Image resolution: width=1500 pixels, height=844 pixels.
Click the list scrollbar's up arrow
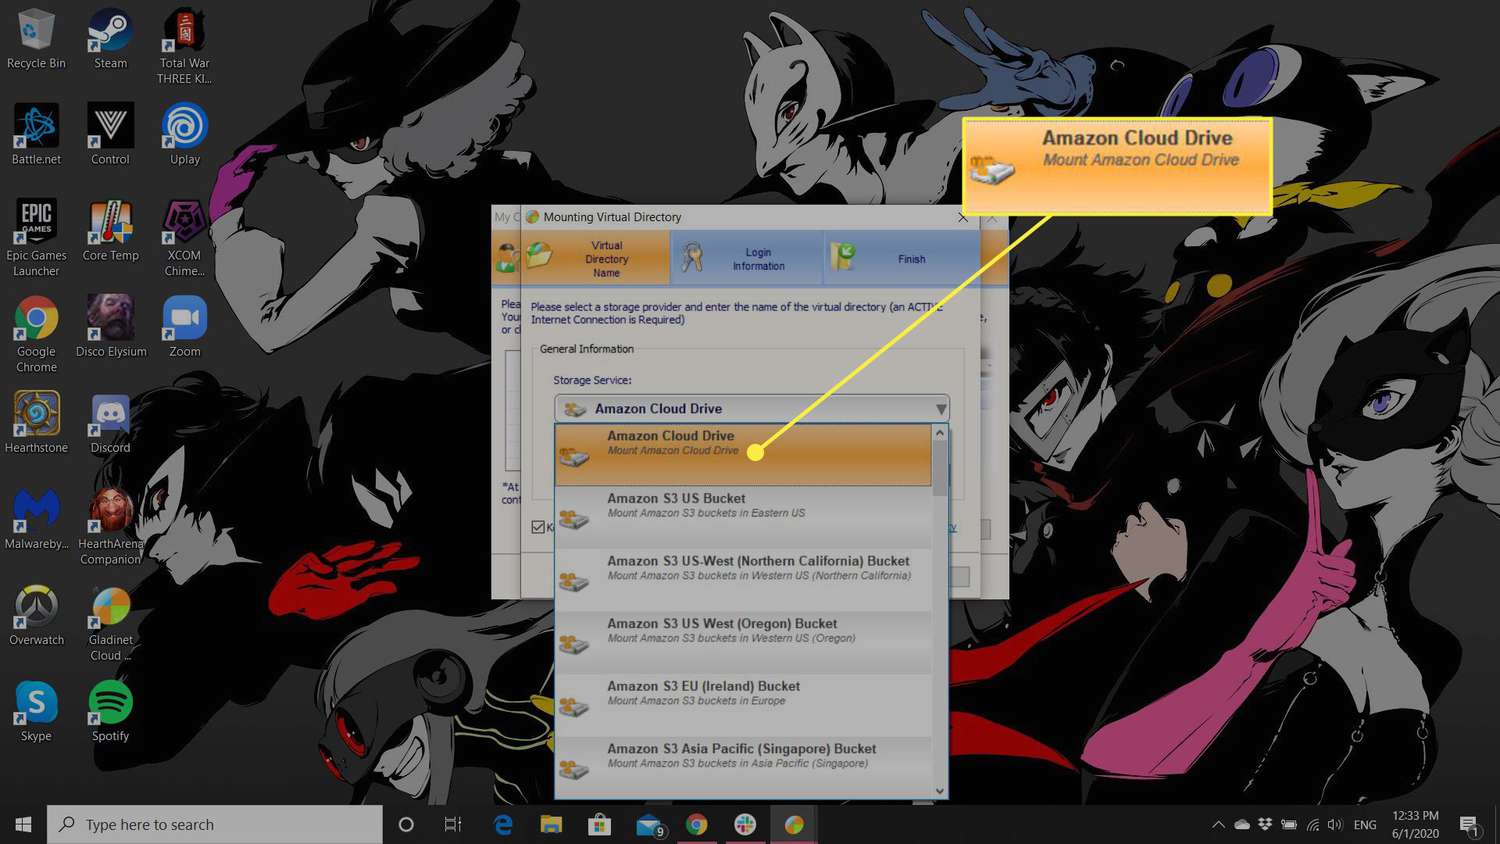click(939, 433)
